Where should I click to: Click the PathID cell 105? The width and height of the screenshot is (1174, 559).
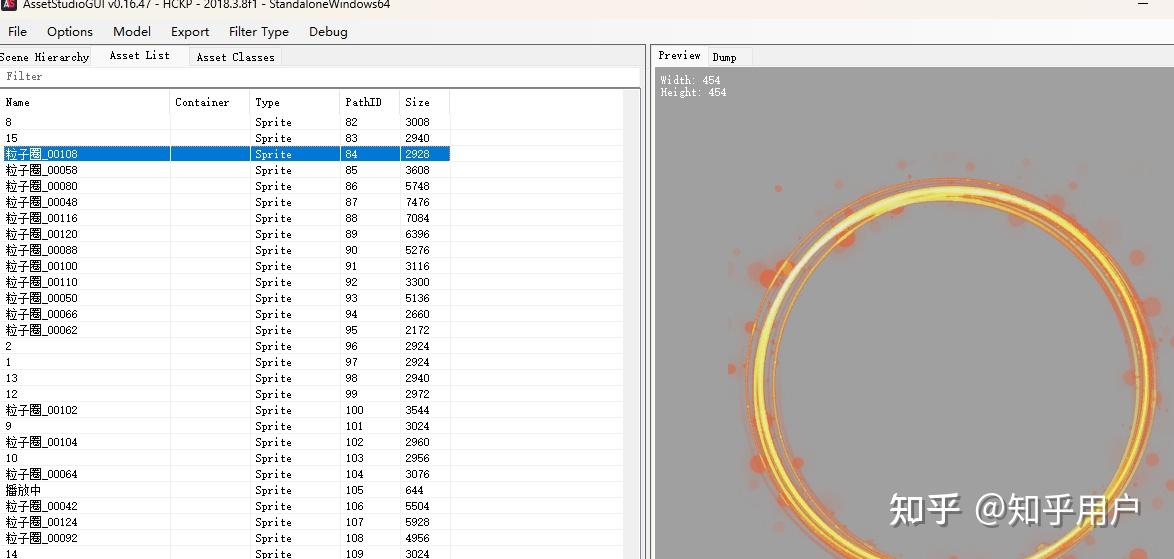pyautogui.click(x=354, y=490)
